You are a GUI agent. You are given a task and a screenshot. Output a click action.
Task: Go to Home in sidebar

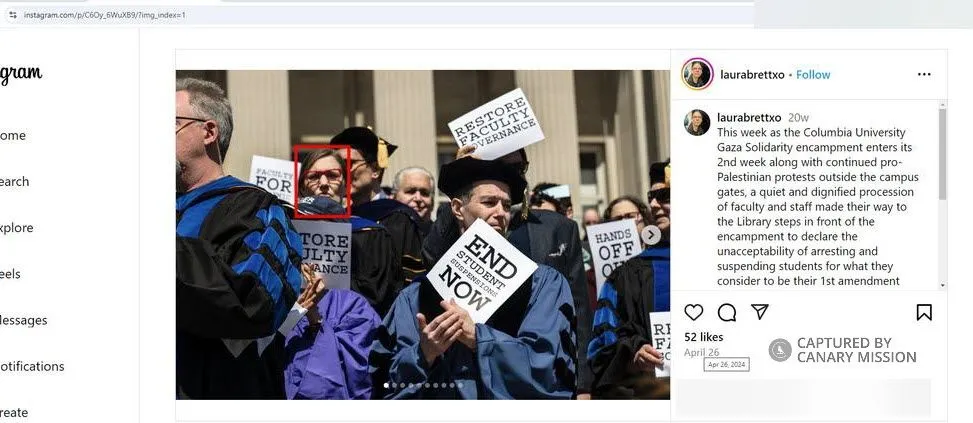[x=12, y=135]
